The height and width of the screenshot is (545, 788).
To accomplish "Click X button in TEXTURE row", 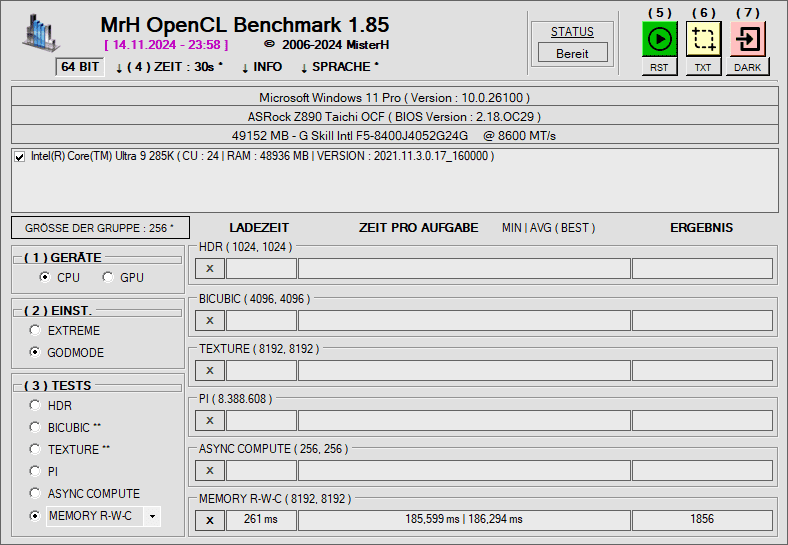I will point(210,371).
